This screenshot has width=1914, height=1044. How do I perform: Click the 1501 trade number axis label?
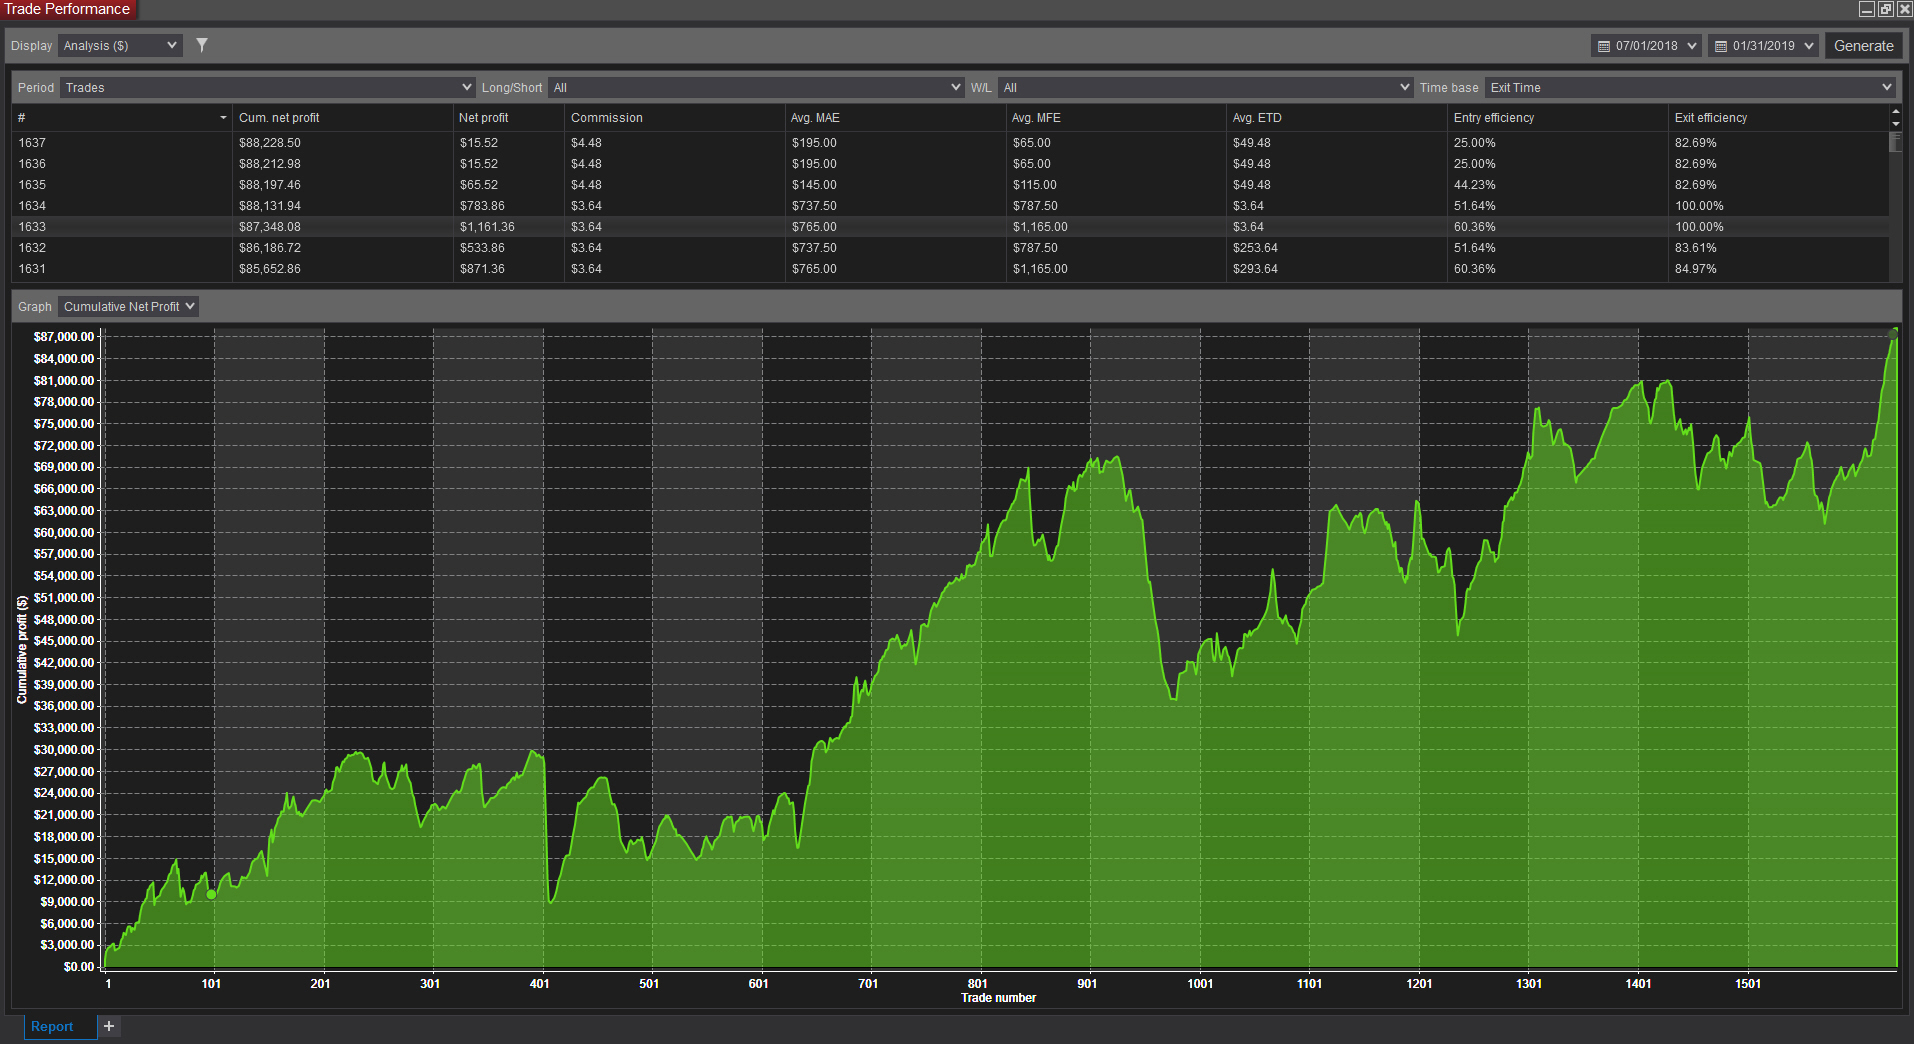pyautogui.click(x=1748, y=984)
